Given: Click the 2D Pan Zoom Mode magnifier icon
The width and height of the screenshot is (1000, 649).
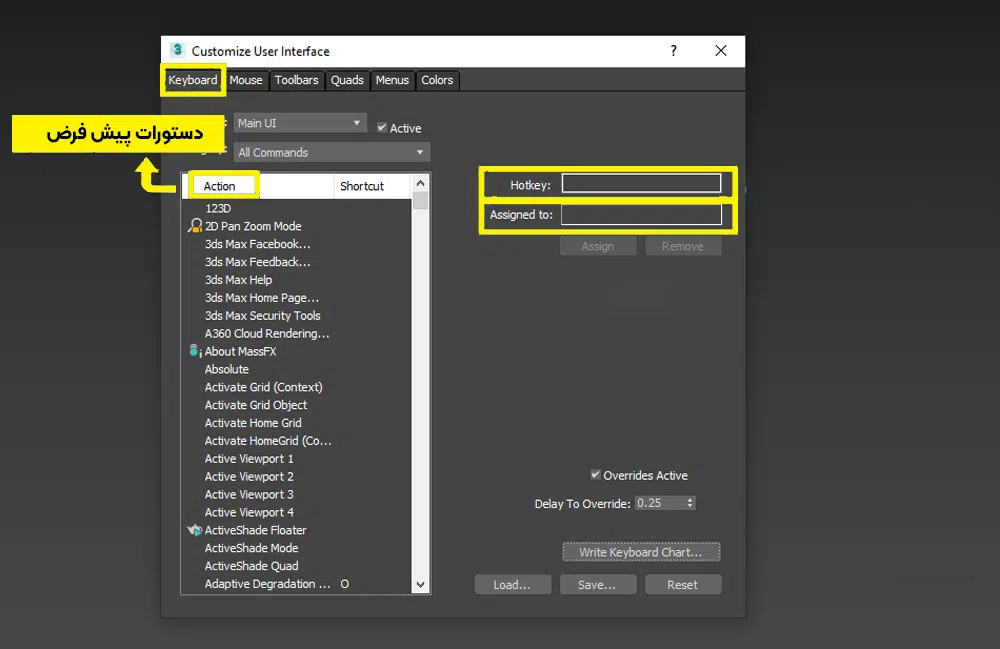Looking at the screenshot, I should (195, 227).
